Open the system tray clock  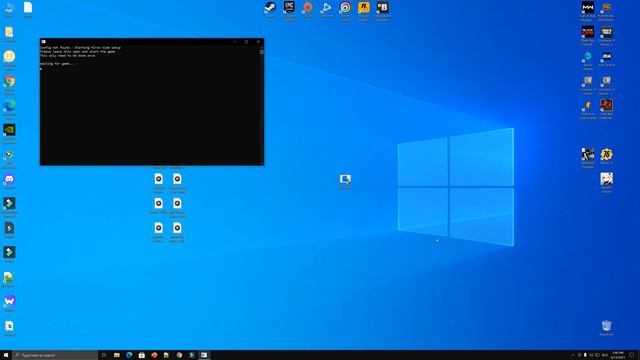[x=618, y=355]
